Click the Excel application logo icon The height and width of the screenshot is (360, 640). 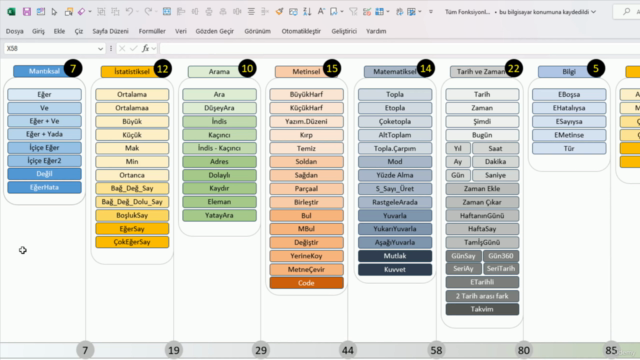(11, 12)
